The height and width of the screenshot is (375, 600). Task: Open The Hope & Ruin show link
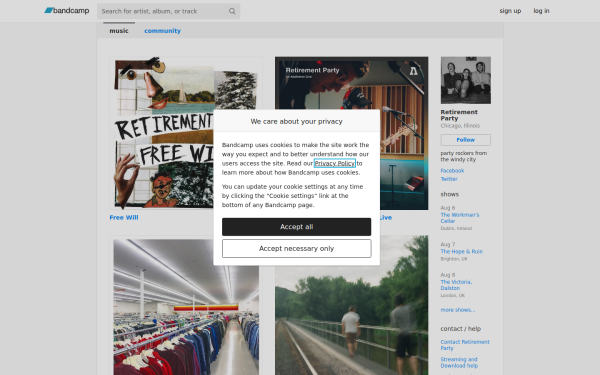[x=461, y=251]
